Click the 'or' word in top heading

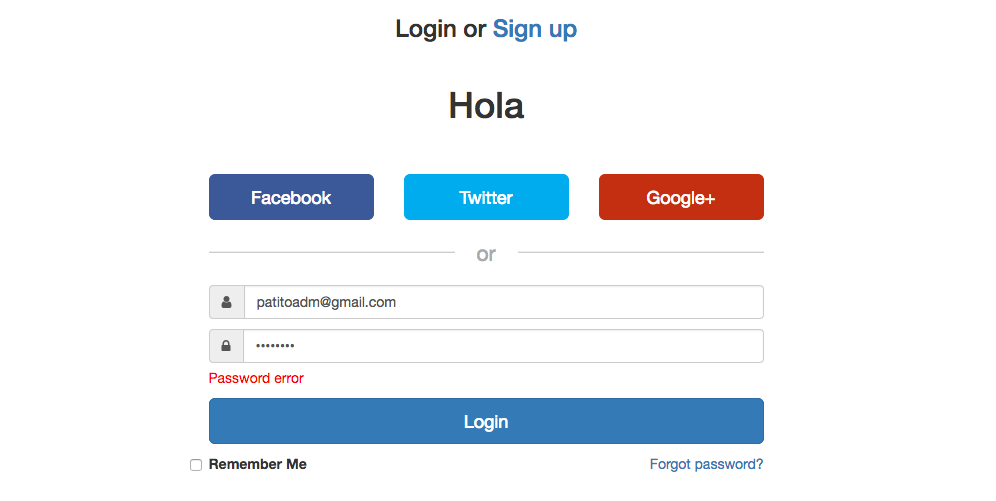click(x=474, y=29)
